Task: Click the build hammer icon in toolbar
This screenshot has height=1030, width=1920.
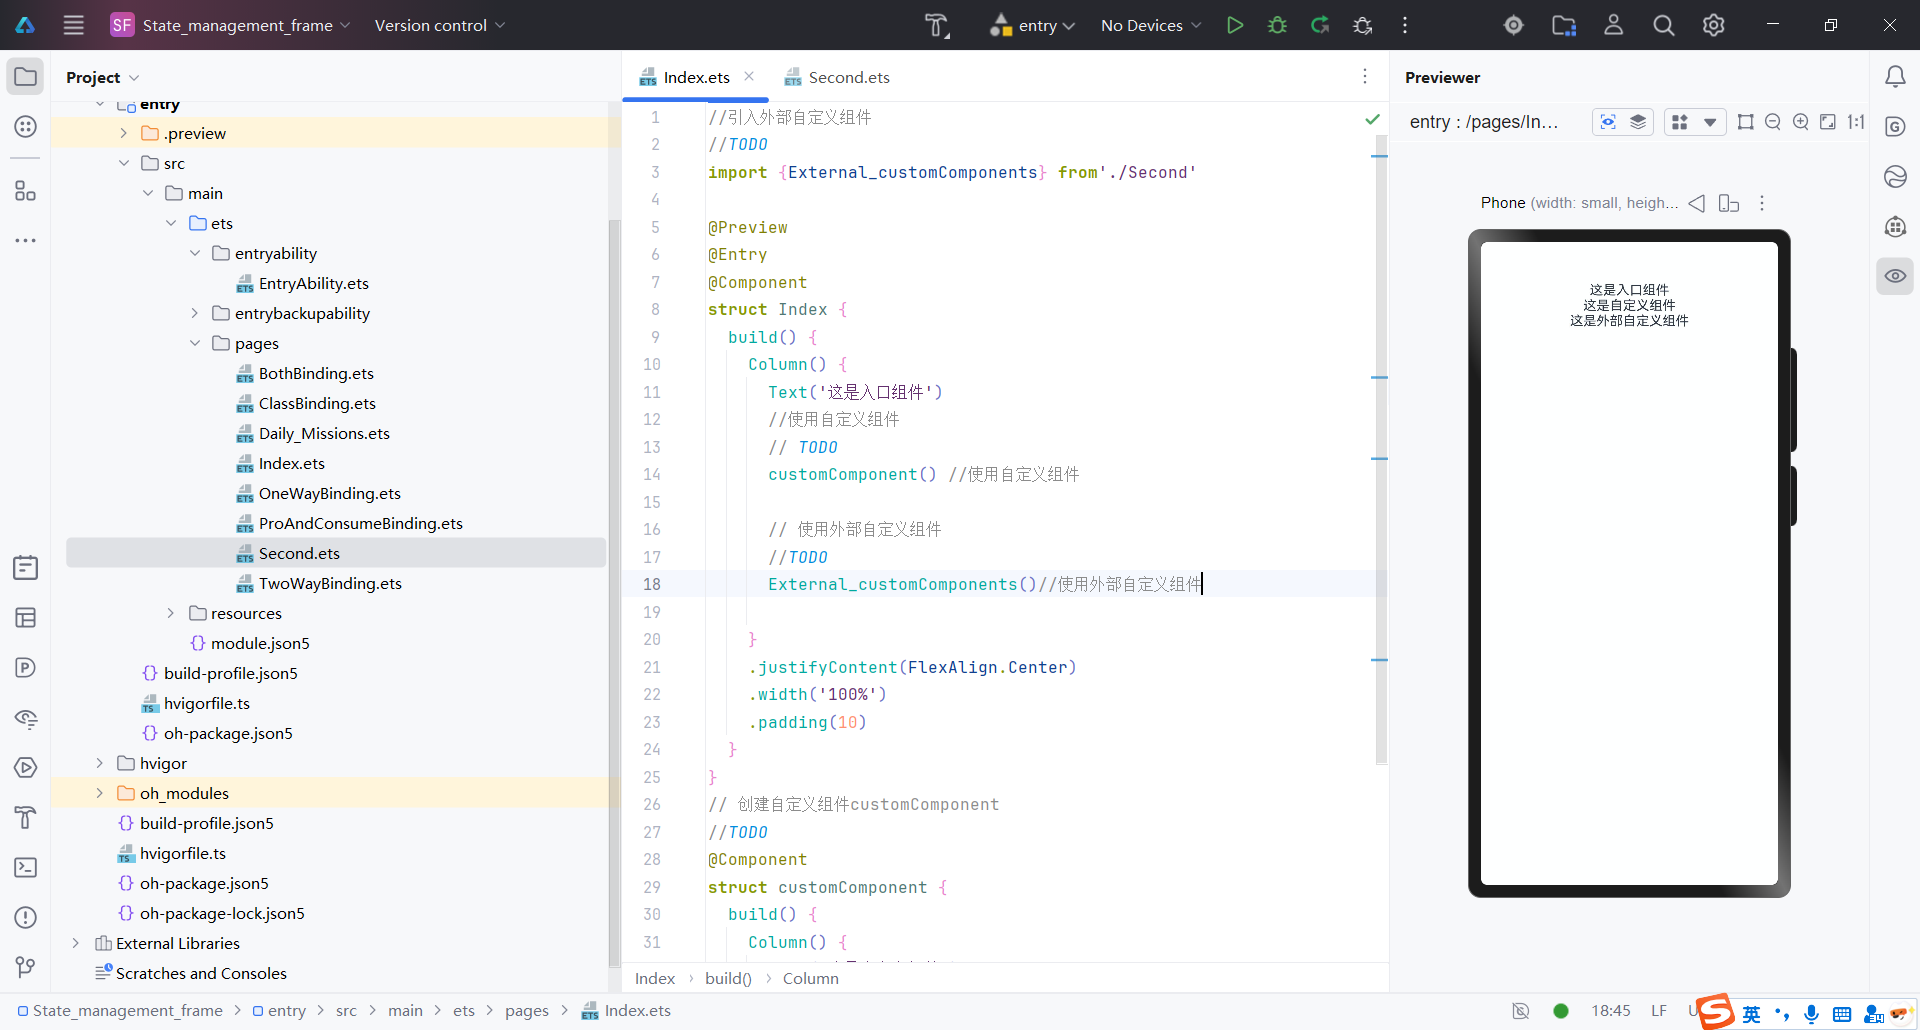Action: tap(936, 25)
